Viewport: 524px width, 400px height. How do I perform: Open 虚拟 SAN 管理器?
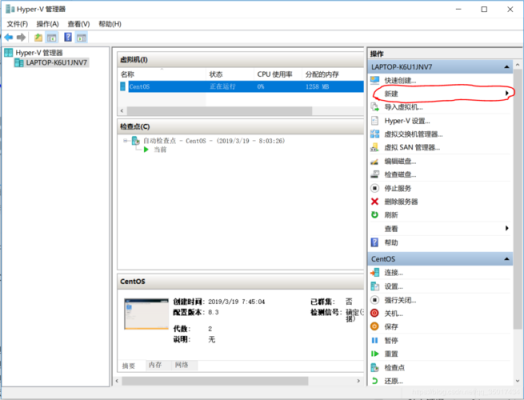coord(412,148)
